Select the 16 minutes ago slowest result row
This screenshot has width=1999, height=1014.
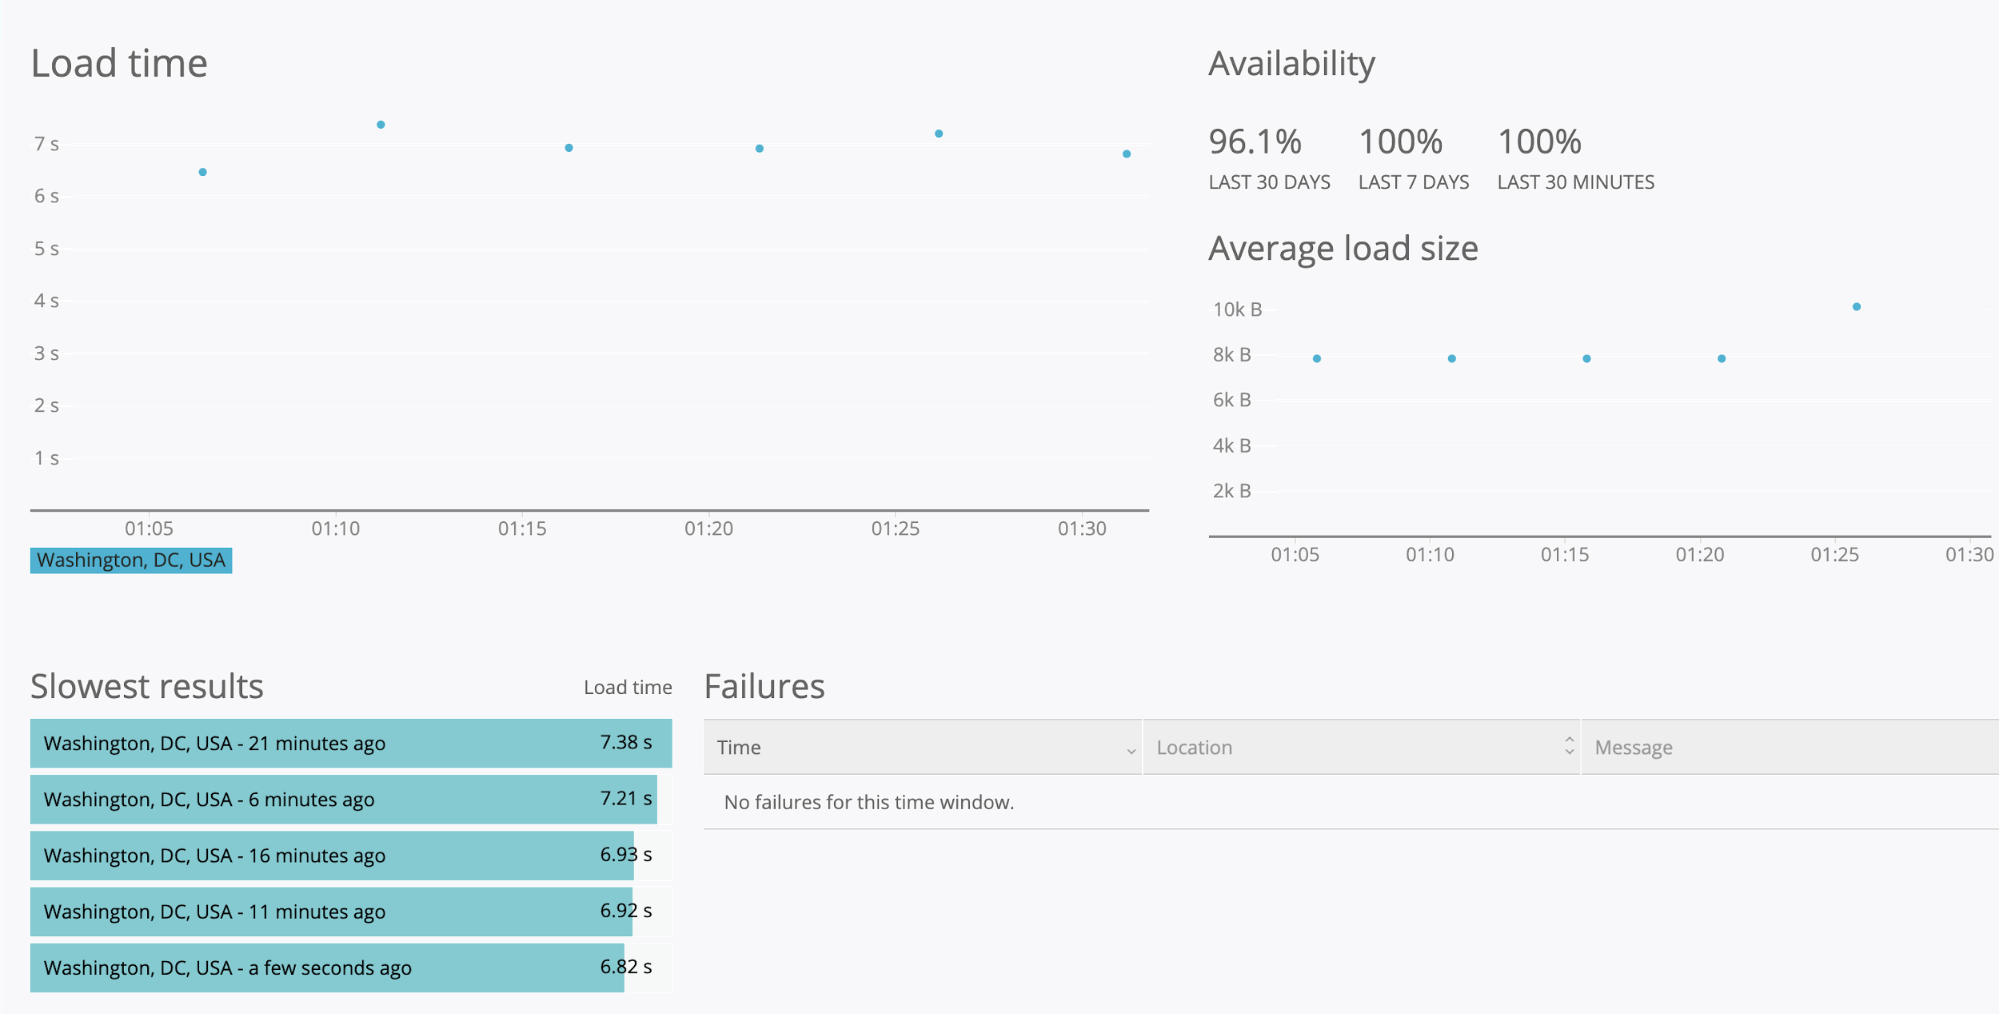click(331, 855)
